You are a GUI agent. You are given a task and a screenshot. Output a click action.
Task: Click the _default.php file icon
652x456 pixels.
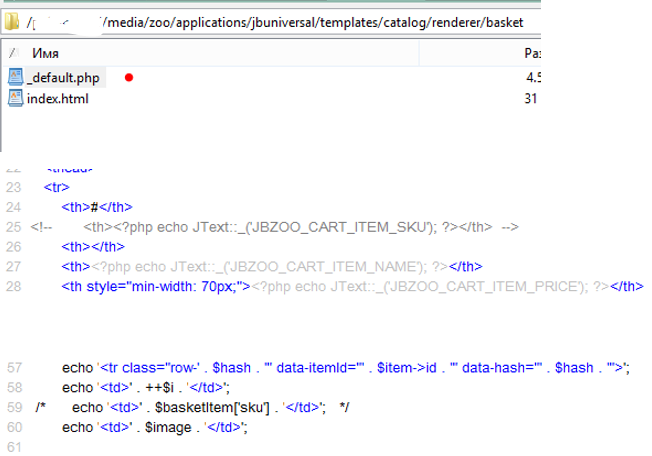16,77
